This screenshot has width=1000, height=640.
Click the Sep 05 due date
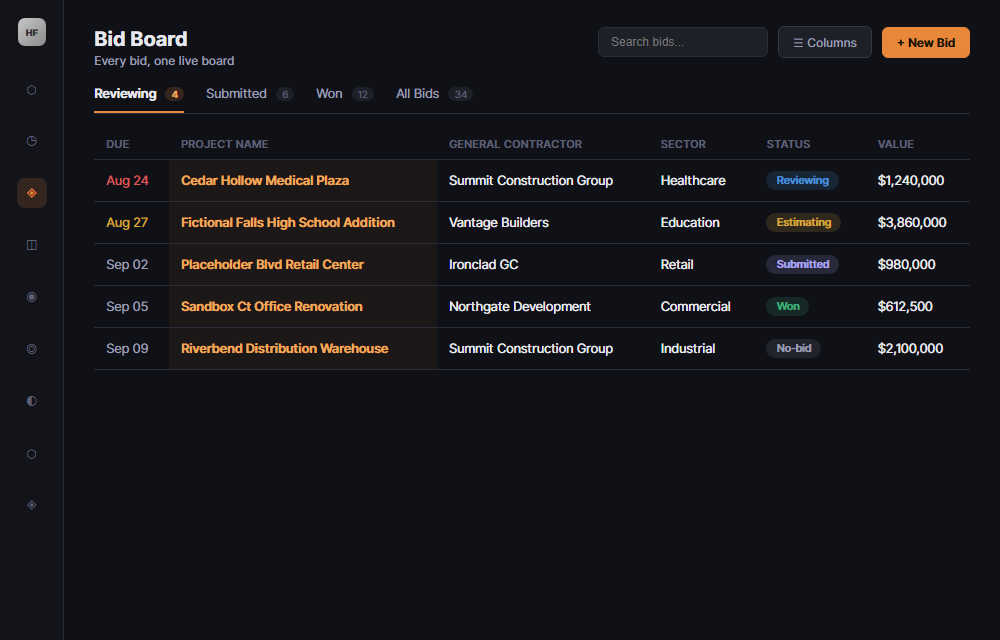pos(127,307)
